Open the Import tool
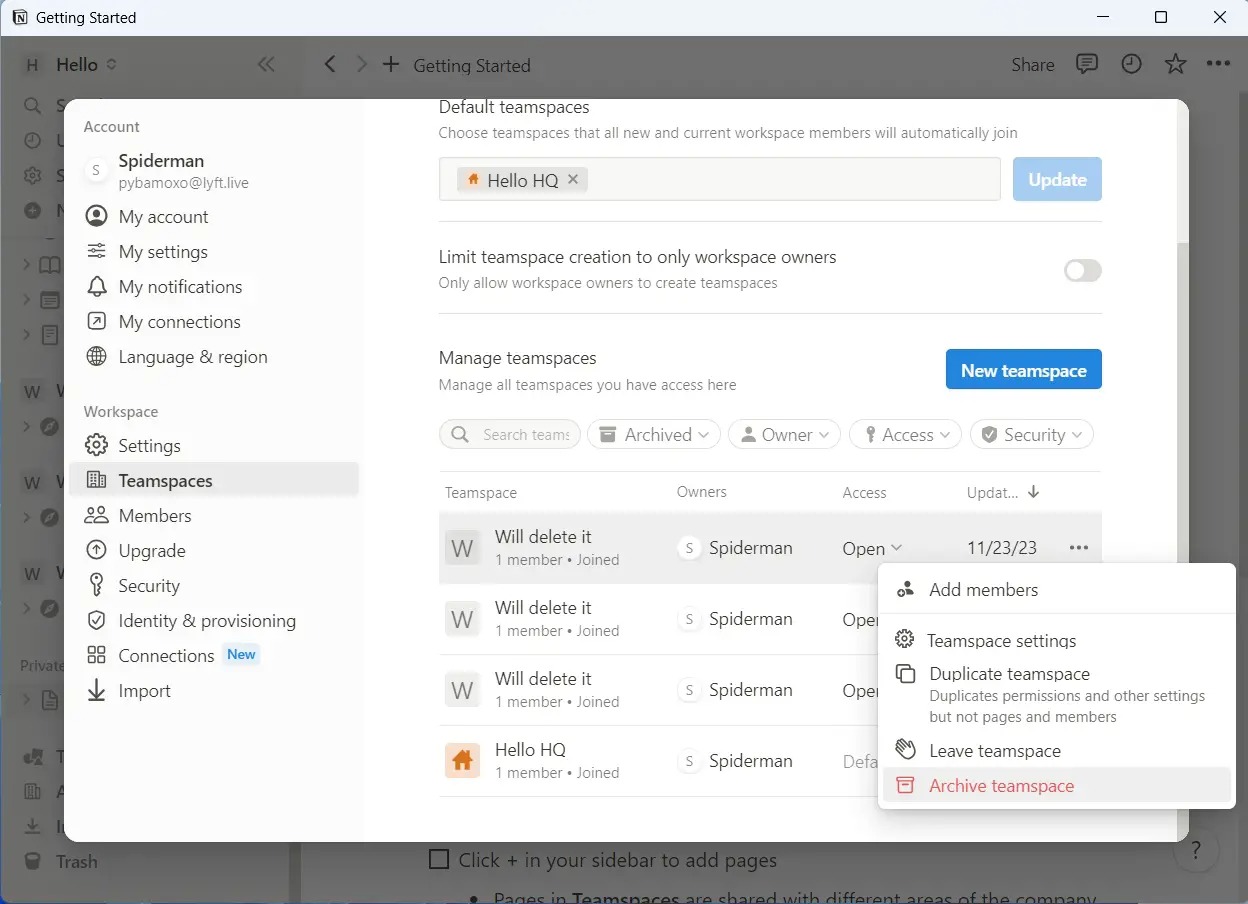This screenshot has width=1248, height=904. [144, 690]
